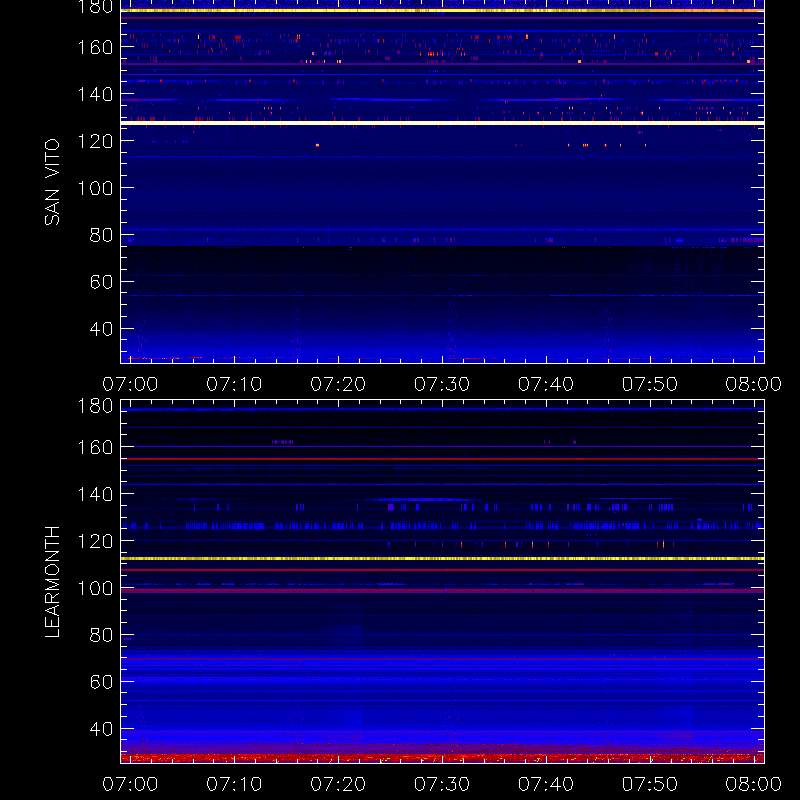Select the 120 label on San Vito axis
Viewport: 800px width, 800px height.
click(95, 141)
